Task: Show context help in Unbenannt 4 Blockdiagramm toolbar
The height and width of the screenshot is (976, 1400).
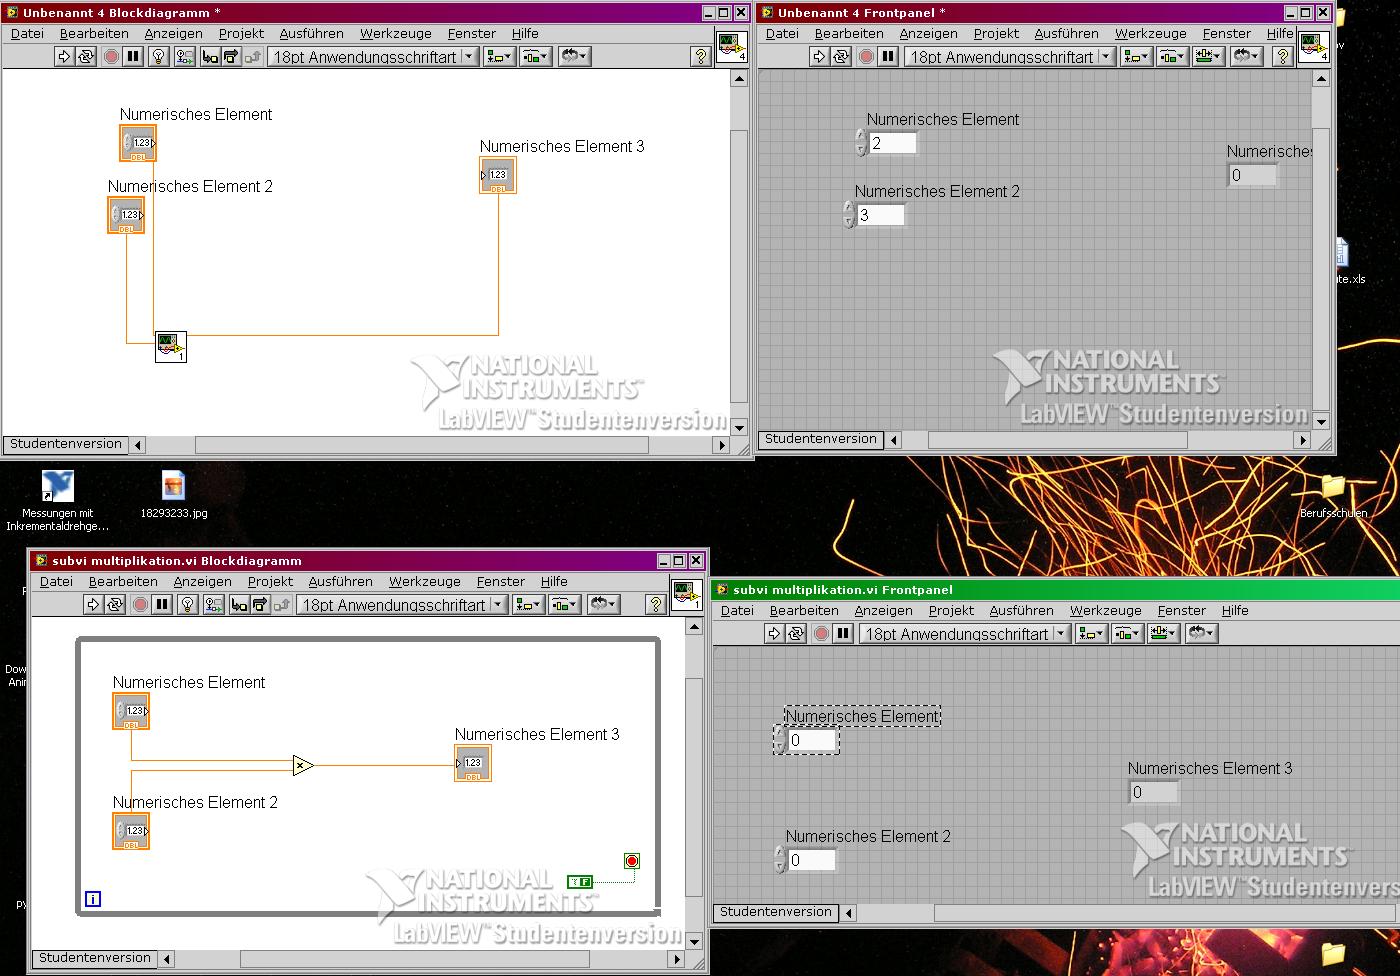Action: [x=701, y=57]
